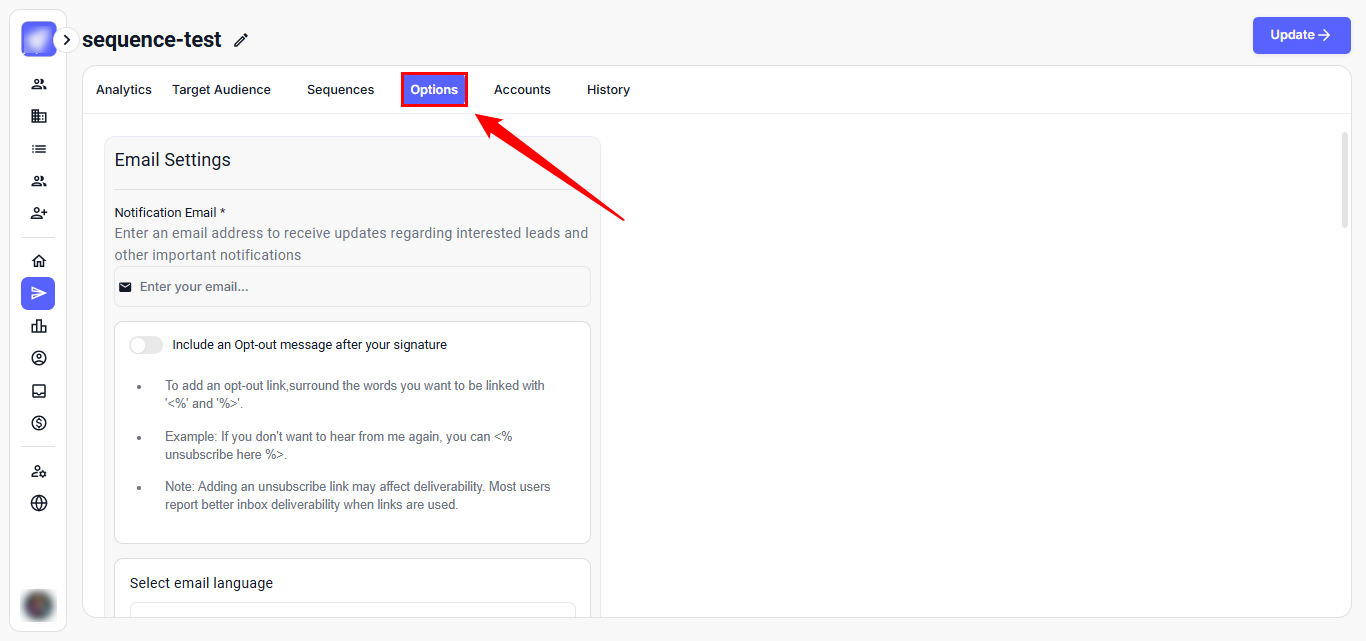Open the email language dropdown
The height and width of the screenshot is (641, 1366).
pyautogui.click(x=352, y=610)
